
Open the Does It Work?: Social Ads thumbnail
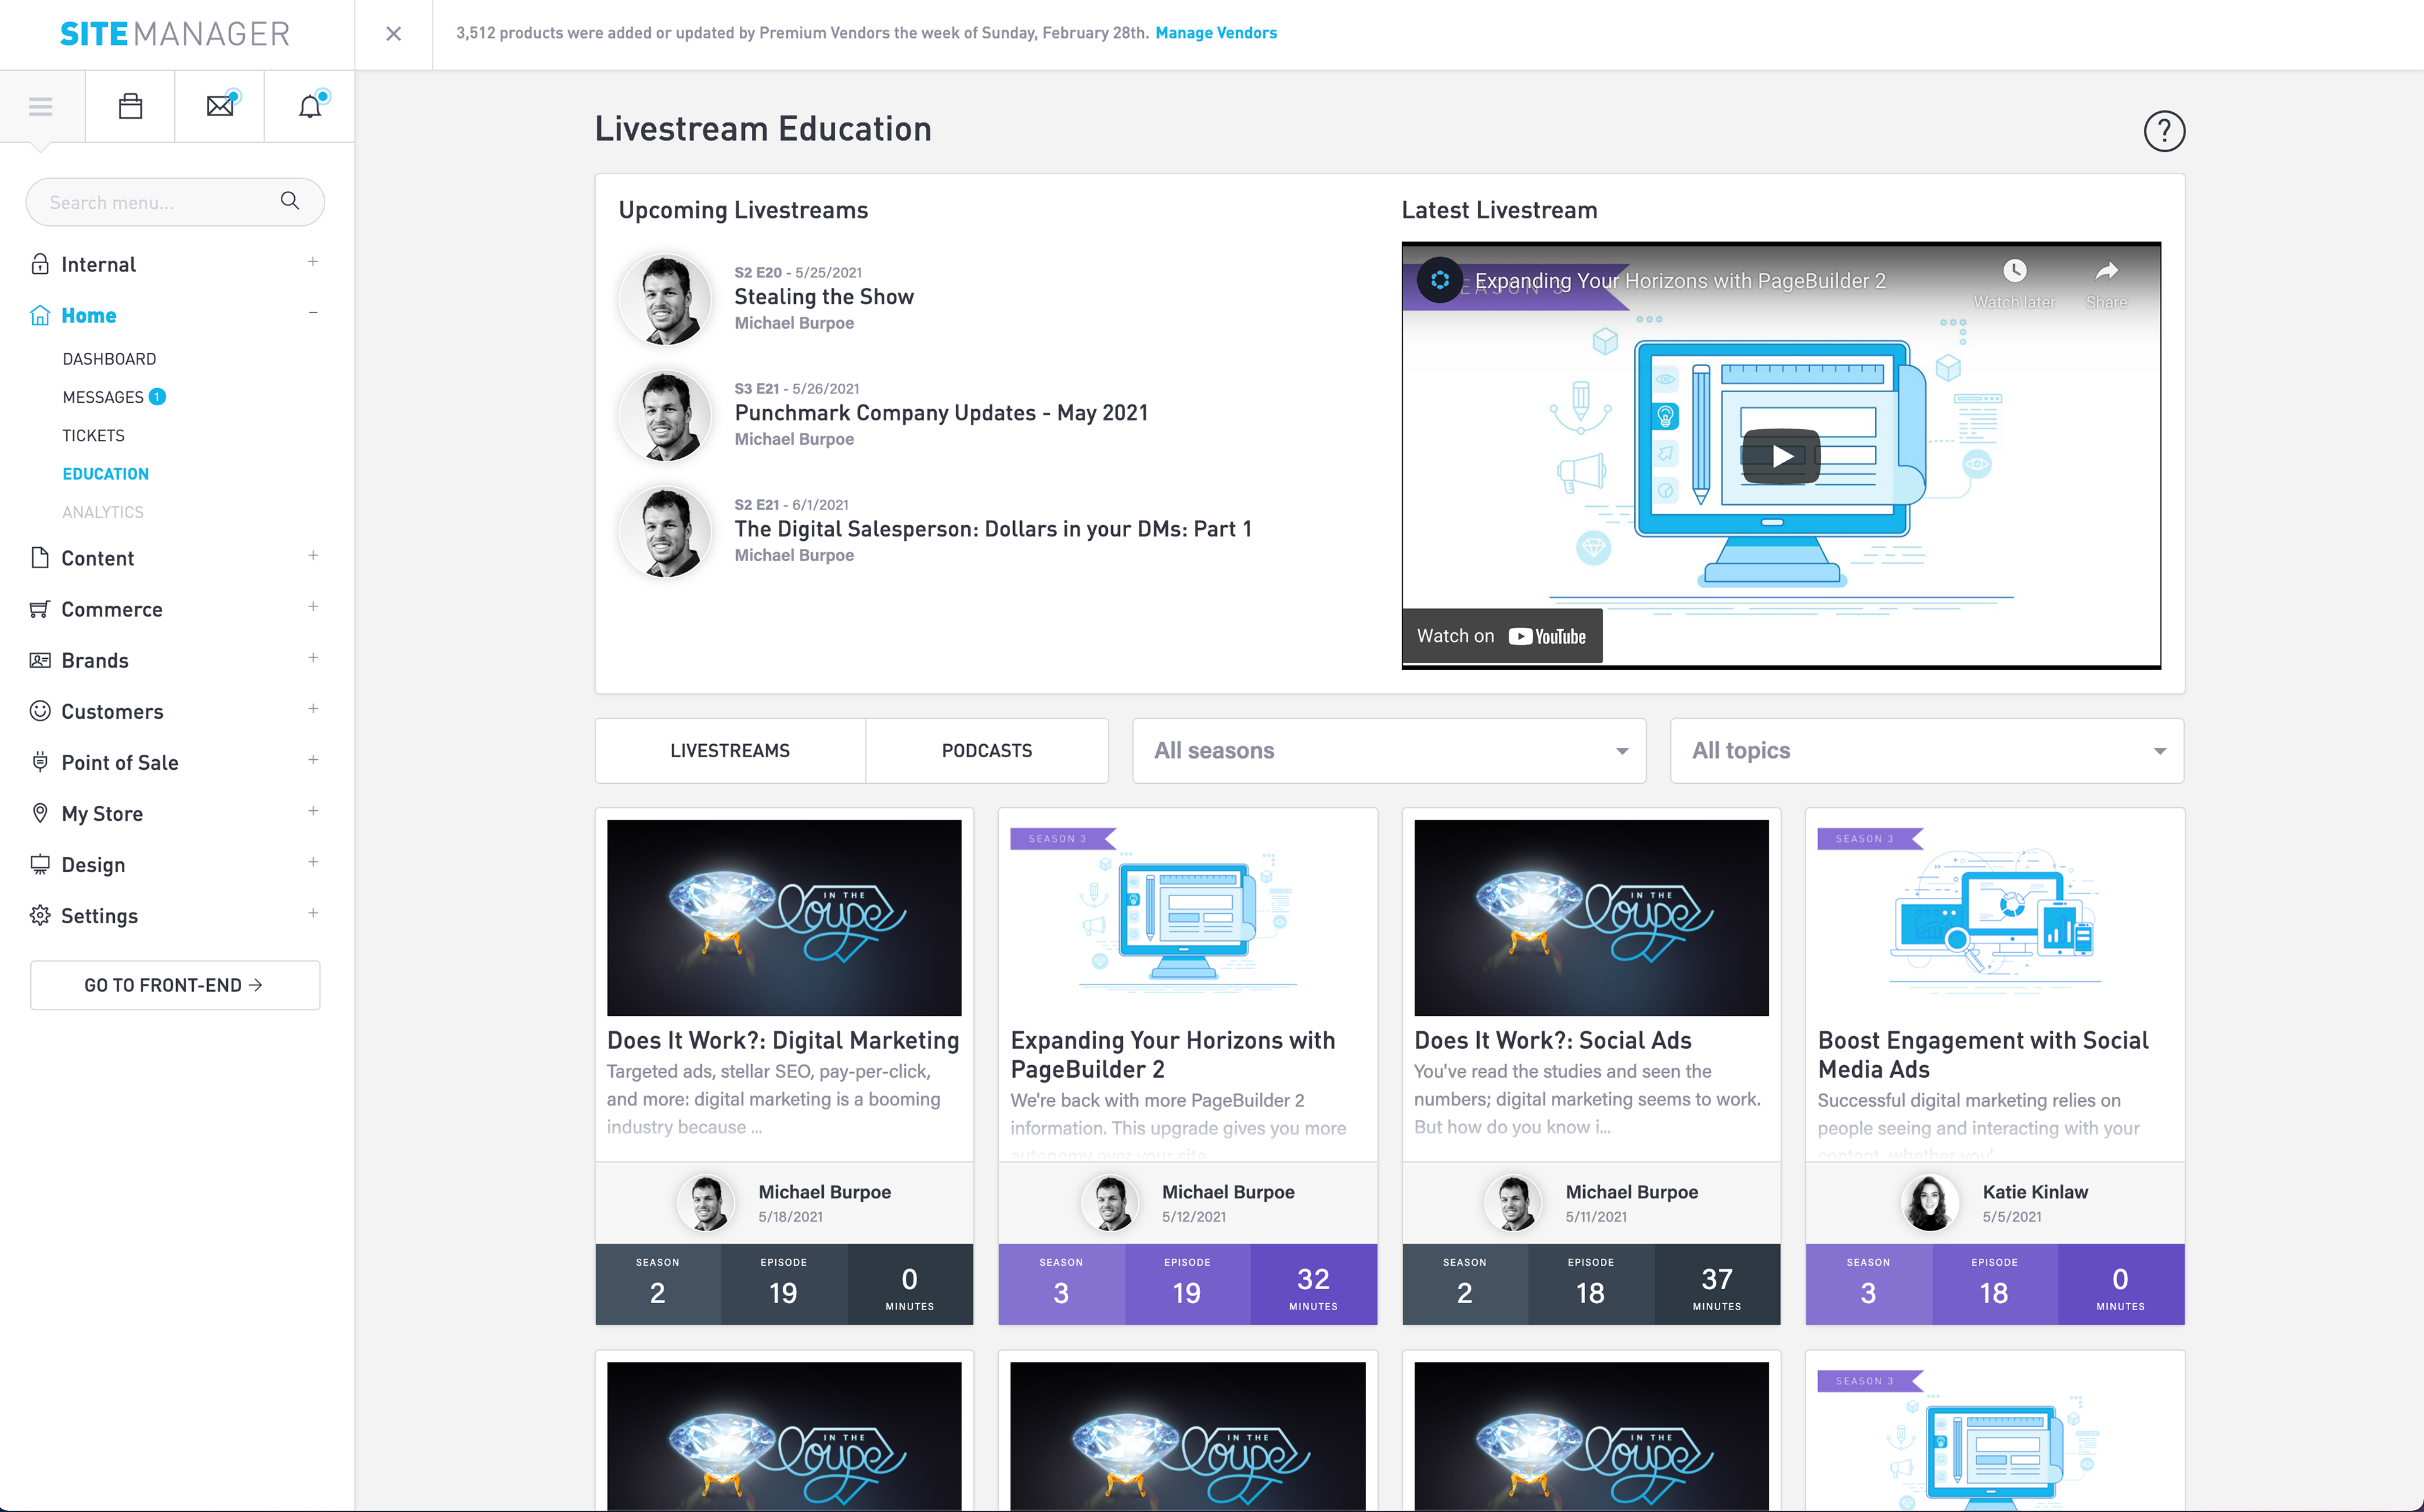[1591, 917]
